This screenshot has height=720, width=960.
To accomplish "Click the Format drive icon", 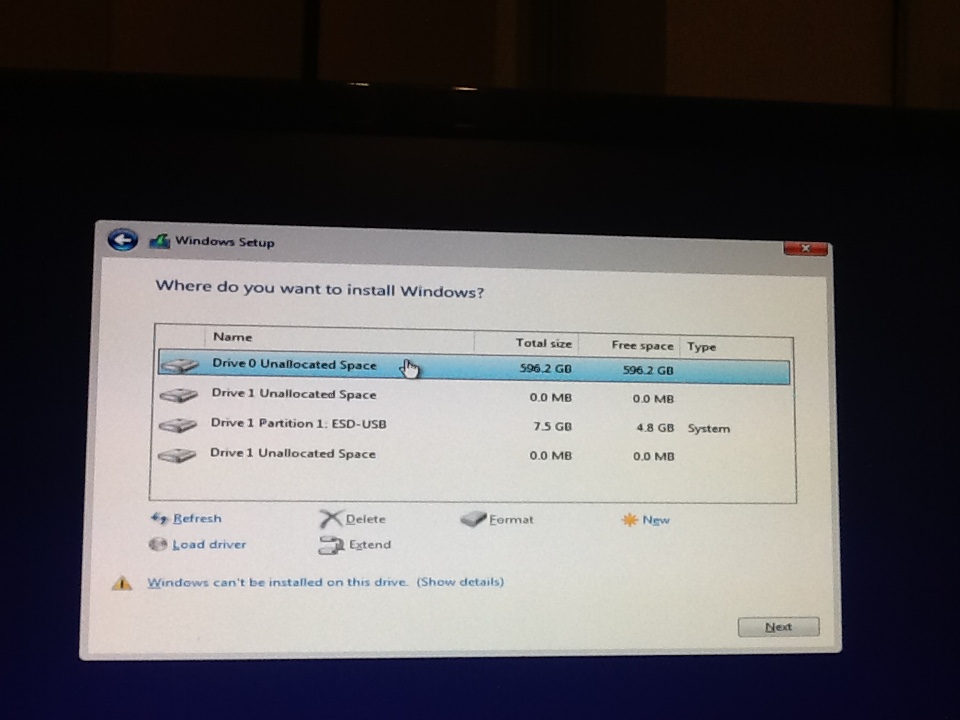I will (x=473, y=519).
